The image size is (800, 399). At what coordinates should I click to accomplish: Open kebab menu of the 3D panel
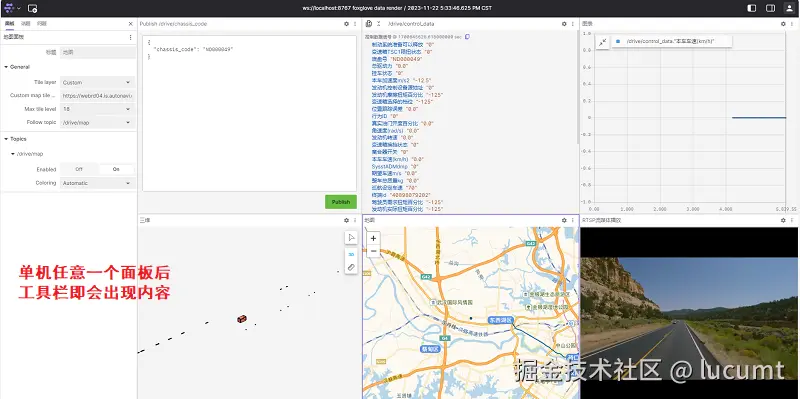pyautogui.click(x=355, y=220)
